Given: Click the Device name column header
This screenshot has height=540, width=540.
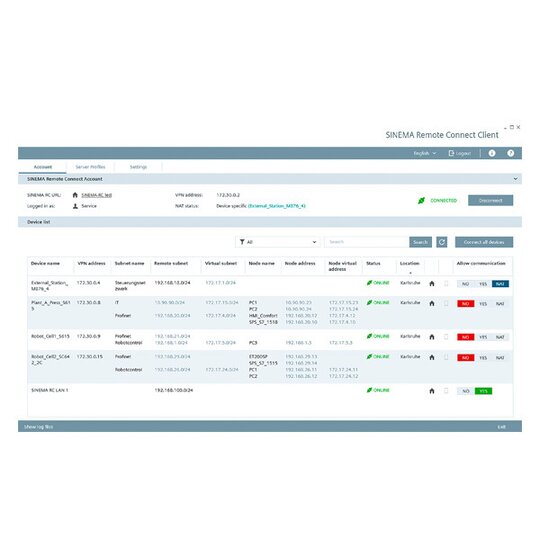Looking at the screenshot, I should 45,263.
